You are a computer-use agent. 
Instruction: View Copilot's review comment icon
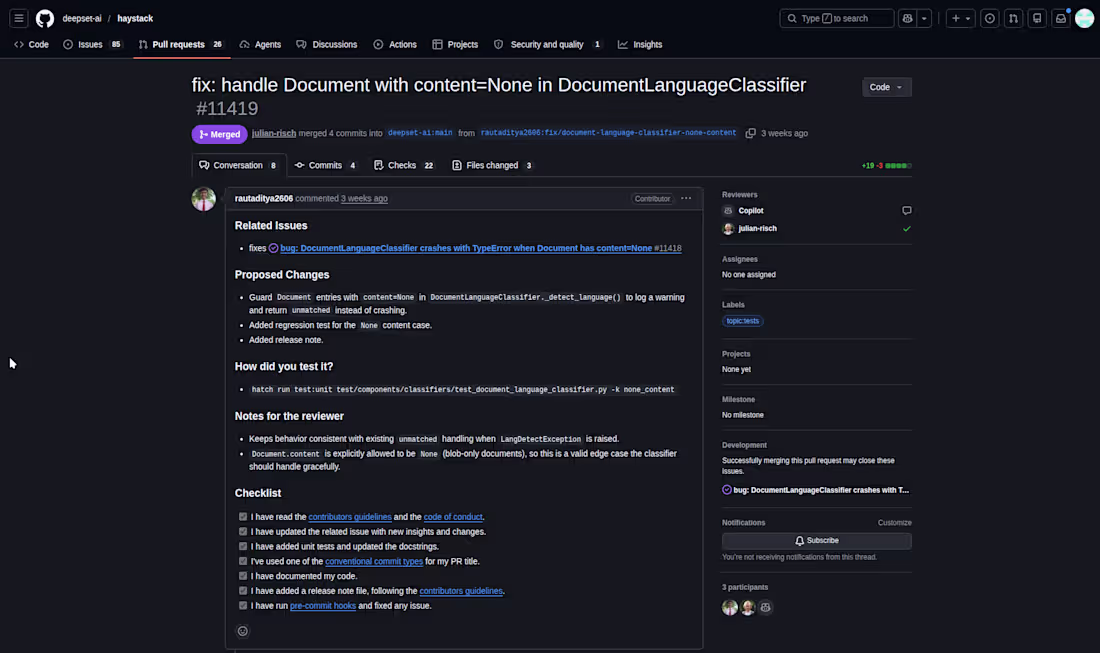(x=906, y=210)
